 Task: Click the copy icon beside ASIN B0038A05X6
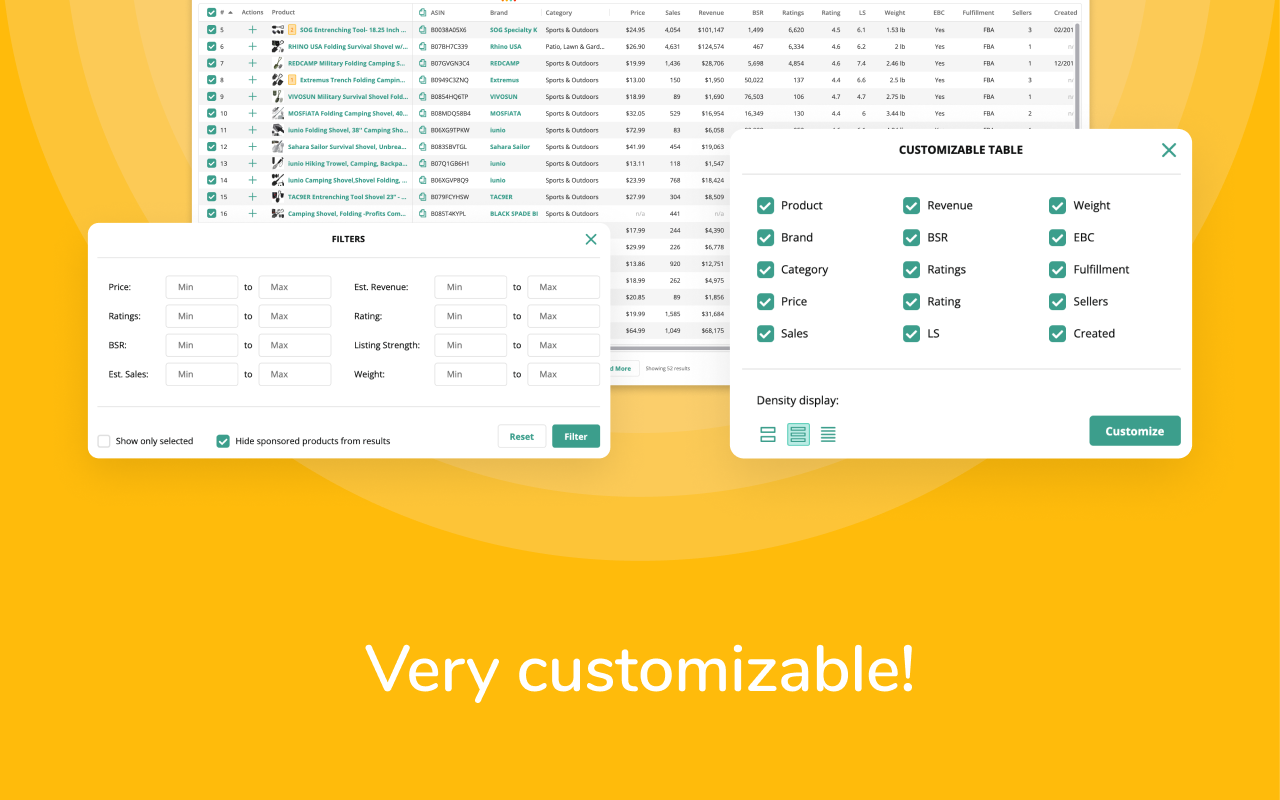pyautogui.click(x=423, y=30)
